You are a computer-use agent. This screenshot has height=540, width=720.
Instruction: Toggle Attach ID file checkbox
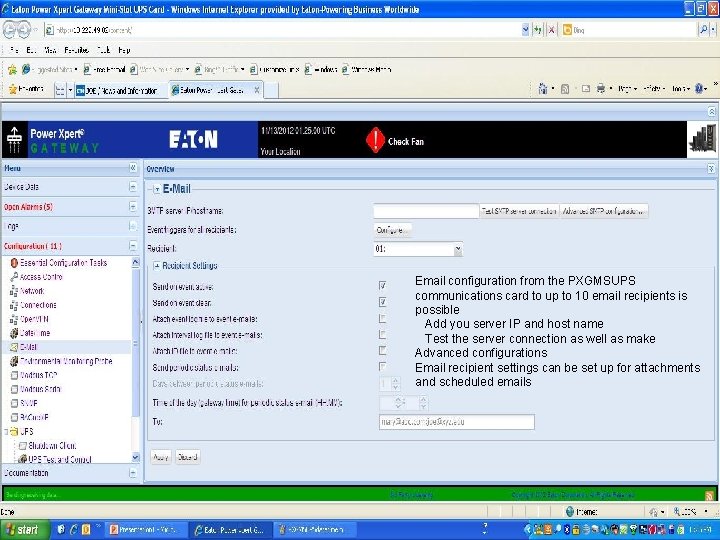(382, 351)
